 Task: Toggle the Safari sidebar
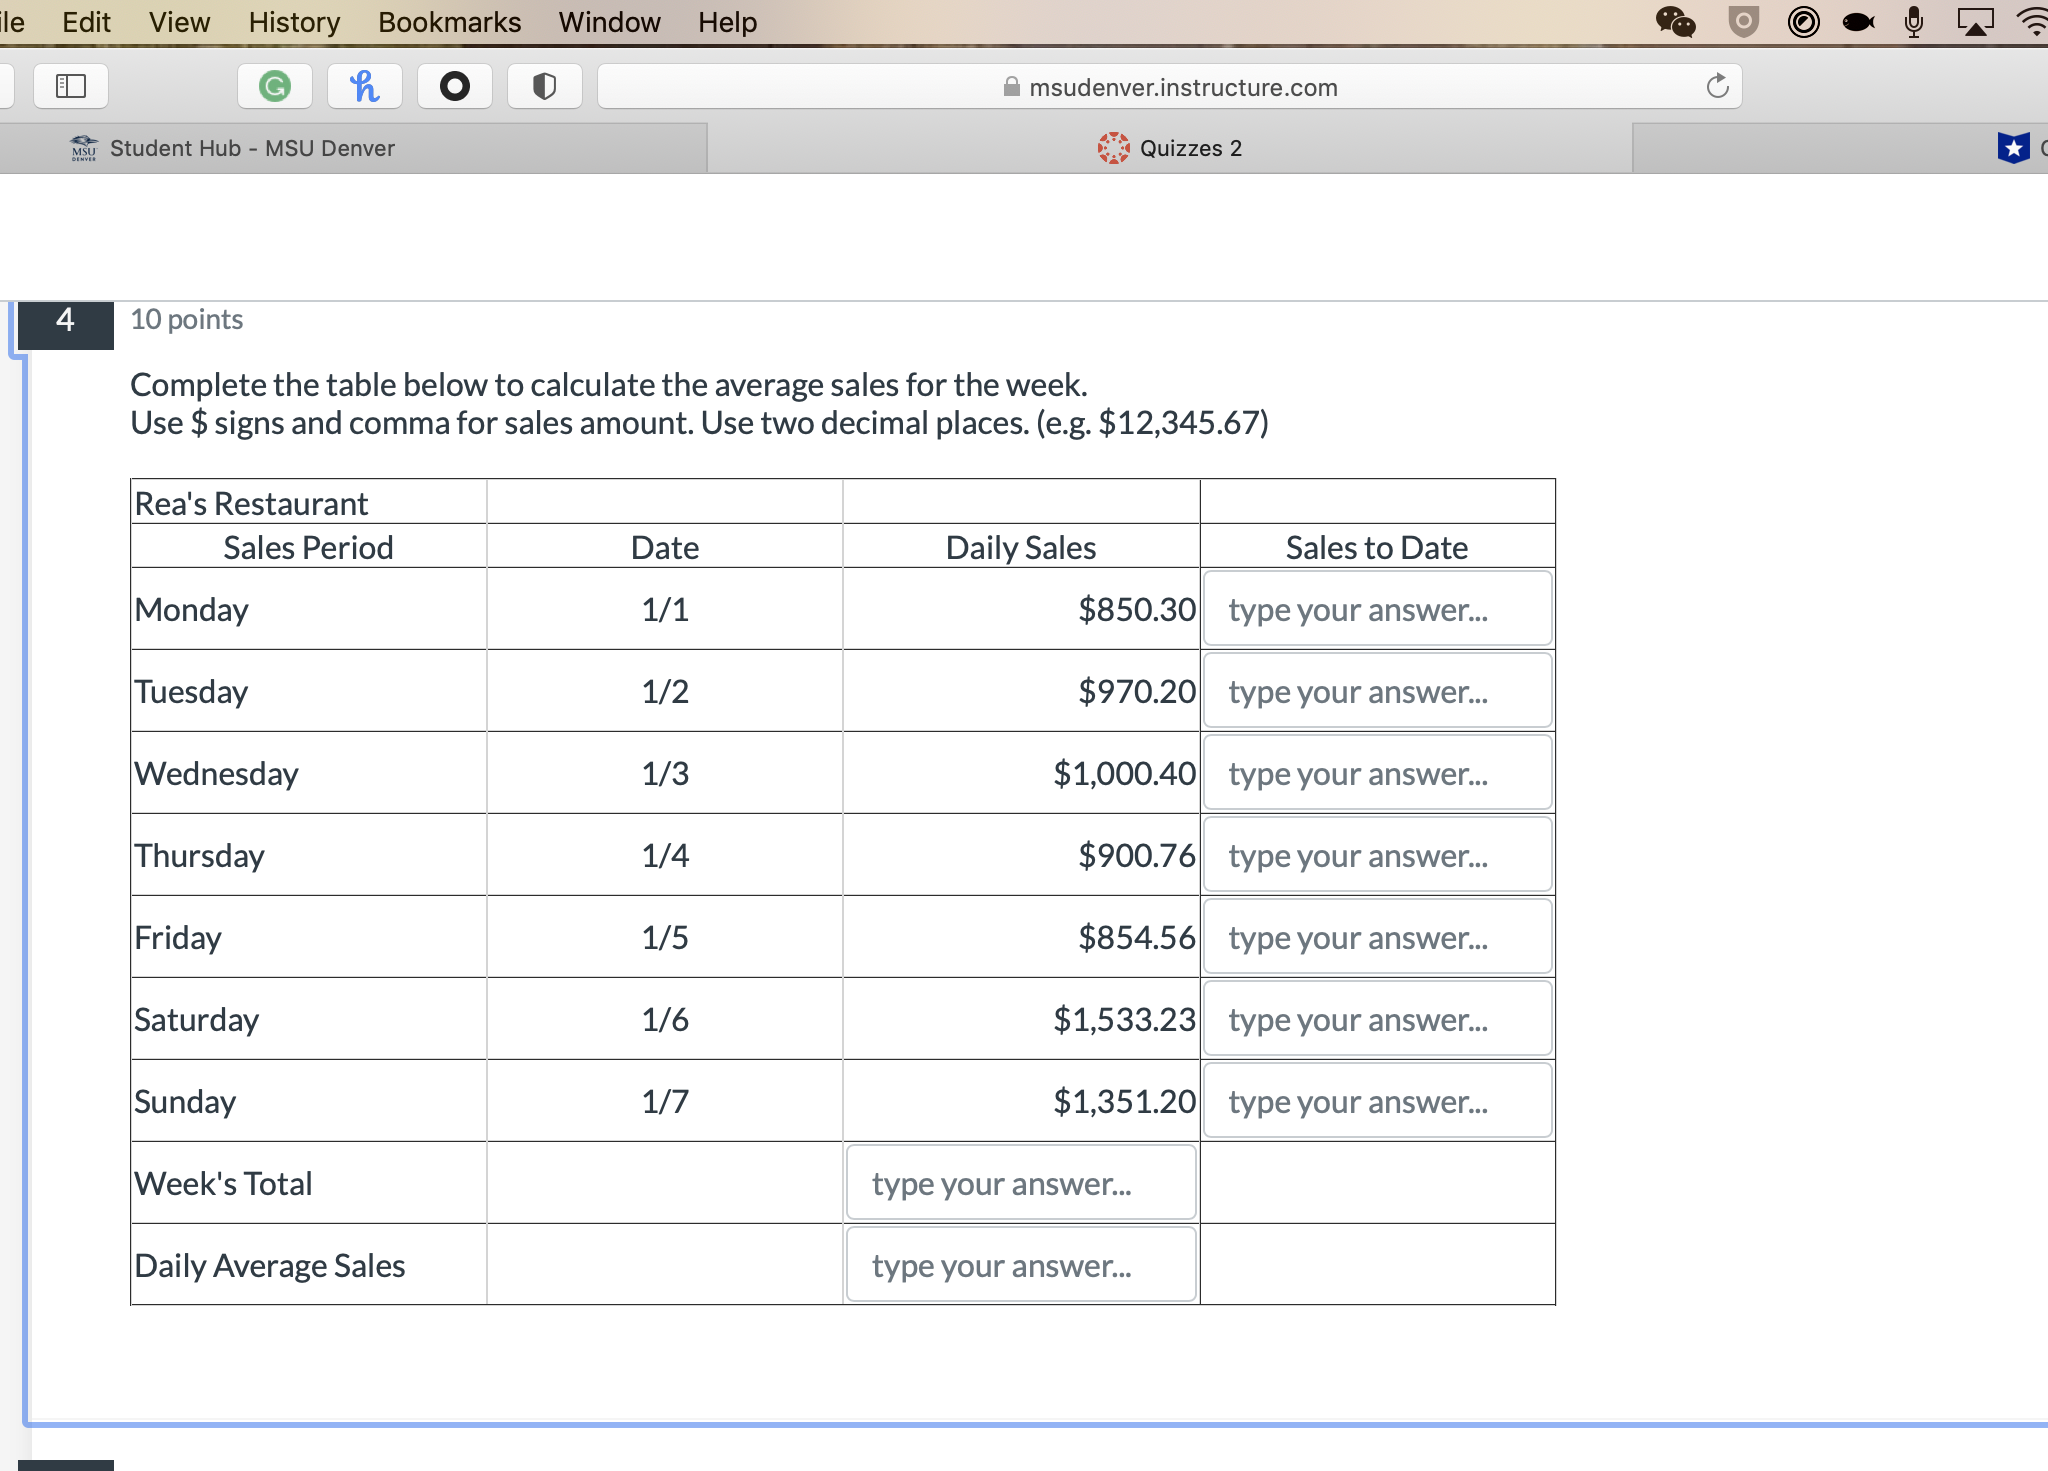(70, 86)
